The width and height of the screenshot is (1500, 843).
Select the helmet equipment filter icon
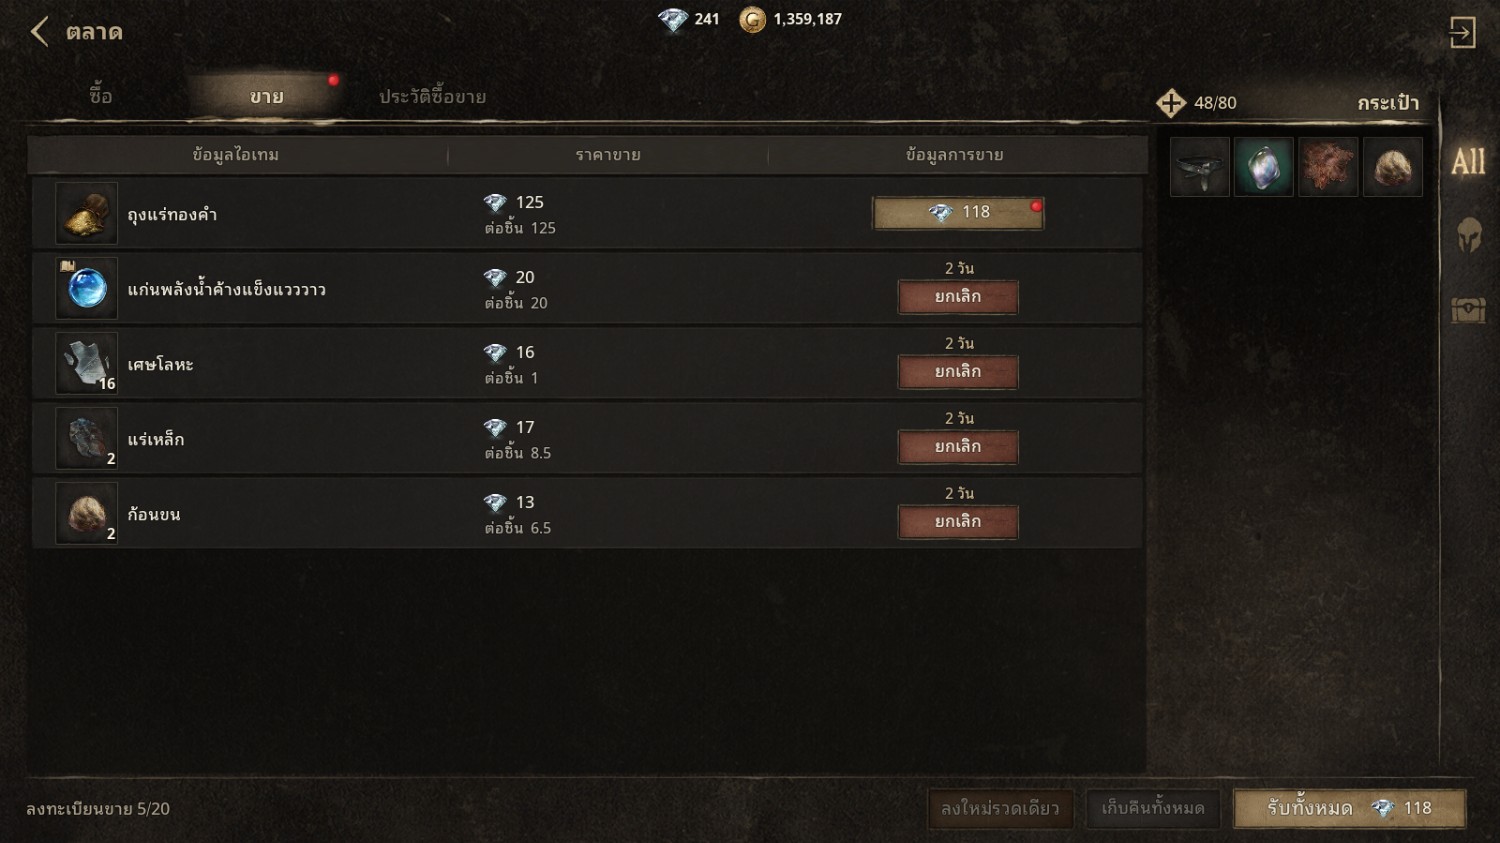tap(1468, 236)
